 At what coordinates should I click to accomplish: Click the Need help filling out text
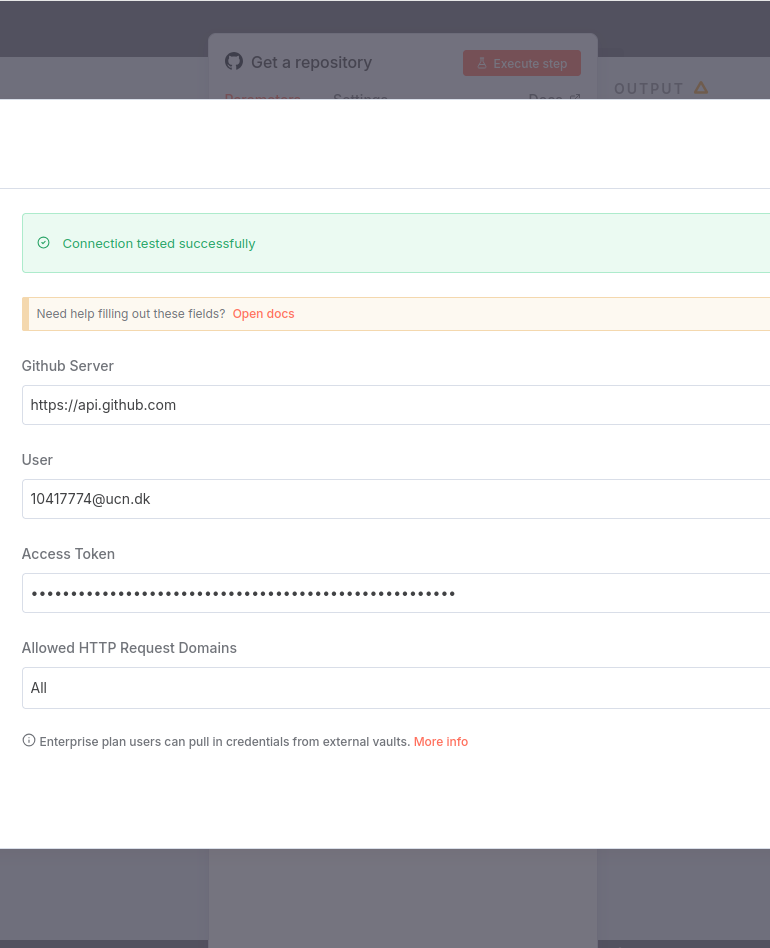tap(130, 314)
